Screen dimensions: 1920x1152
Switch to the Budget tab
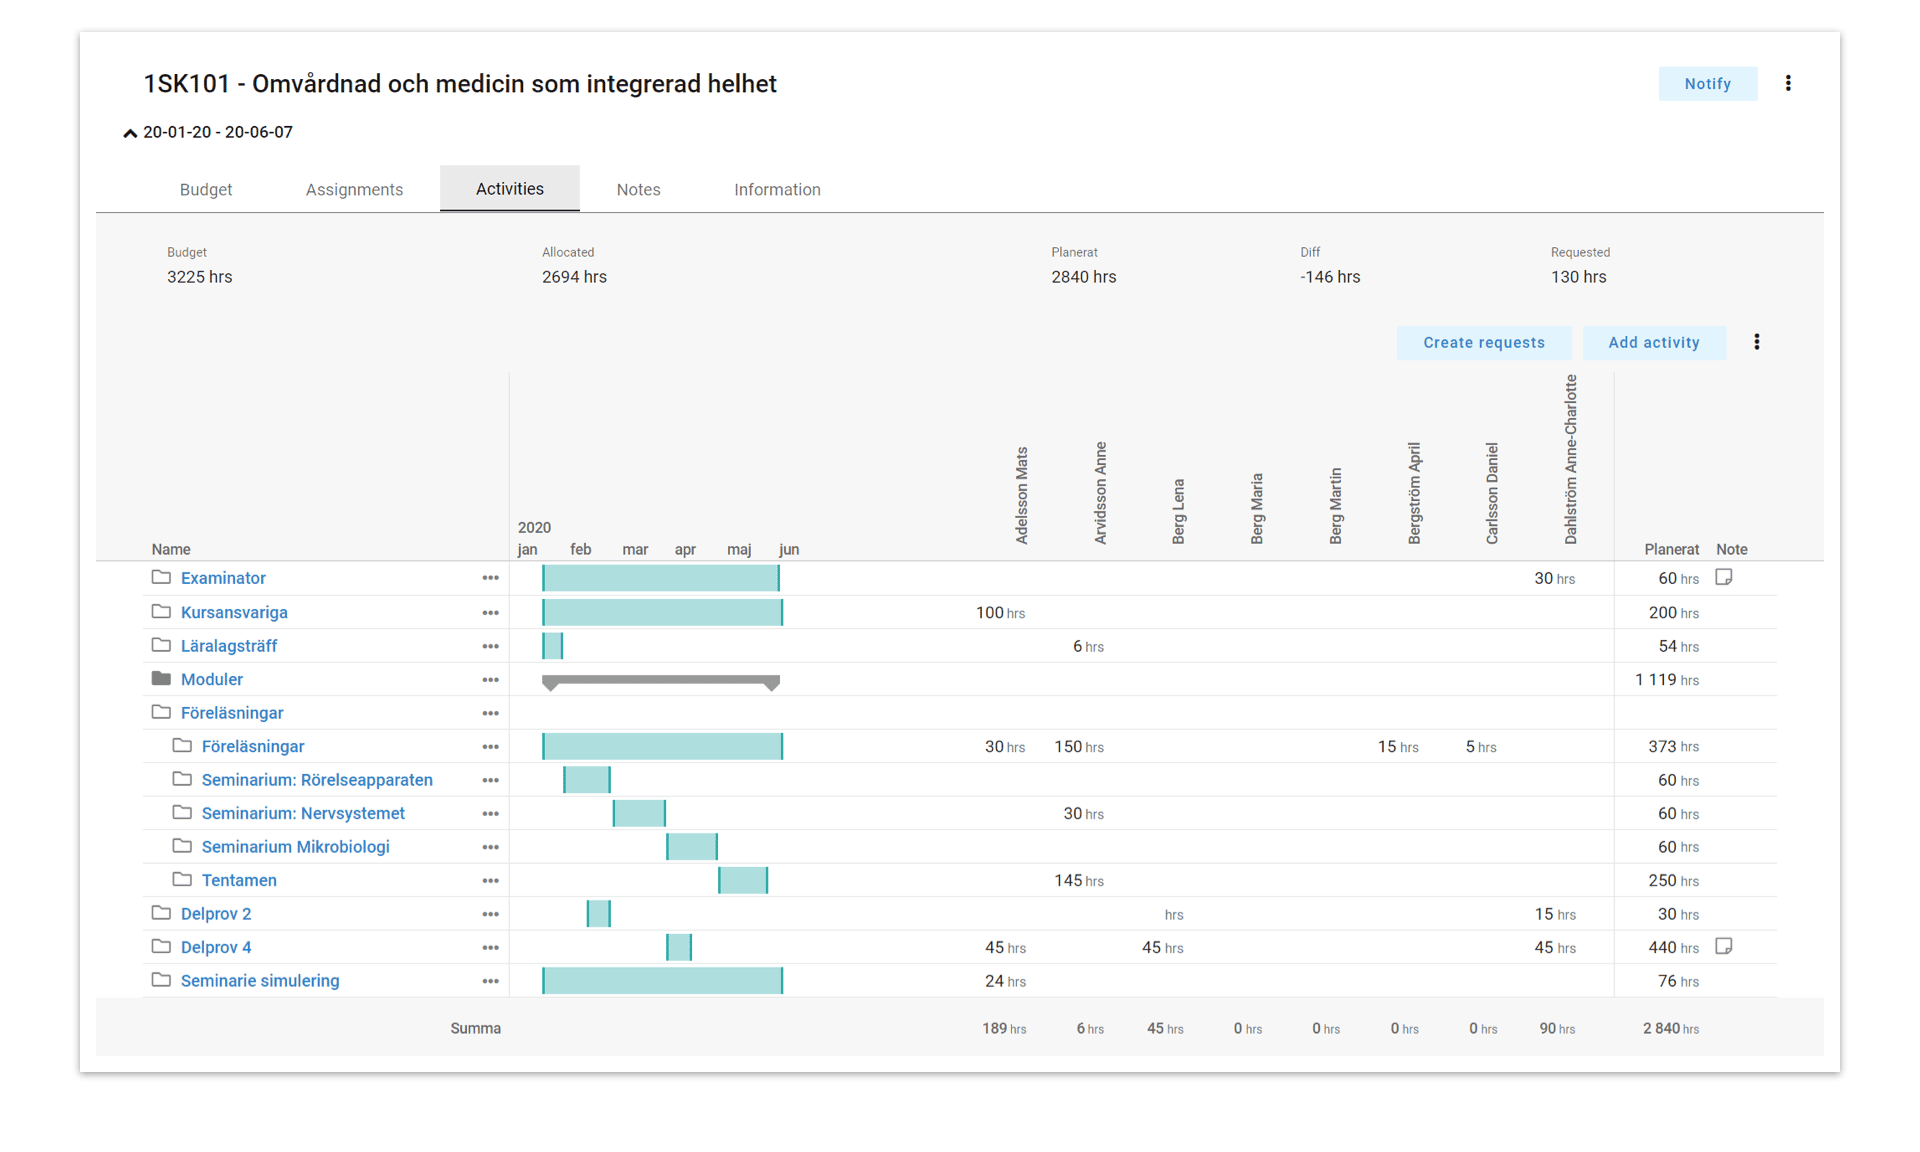(205, 189)
